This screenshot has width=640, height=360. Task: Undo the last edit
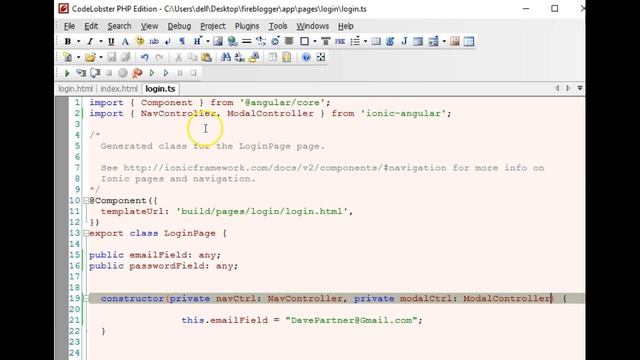(x=144, y=57)
